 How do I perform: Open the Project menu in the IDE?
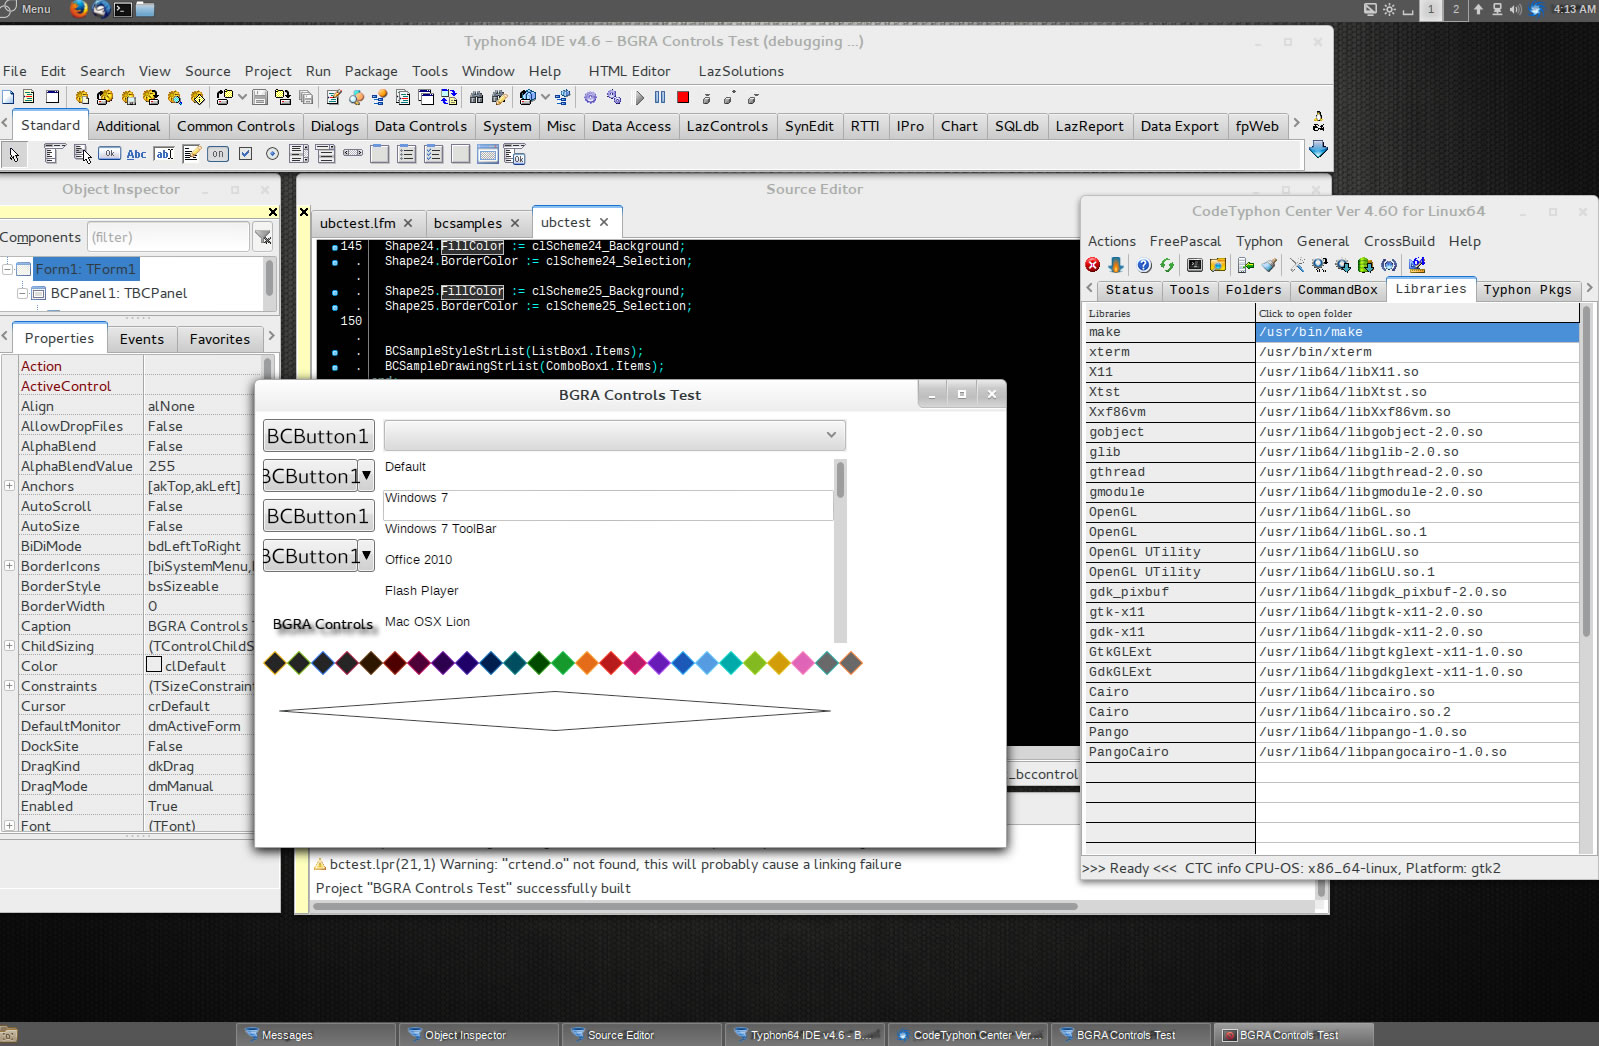(268, 71)
